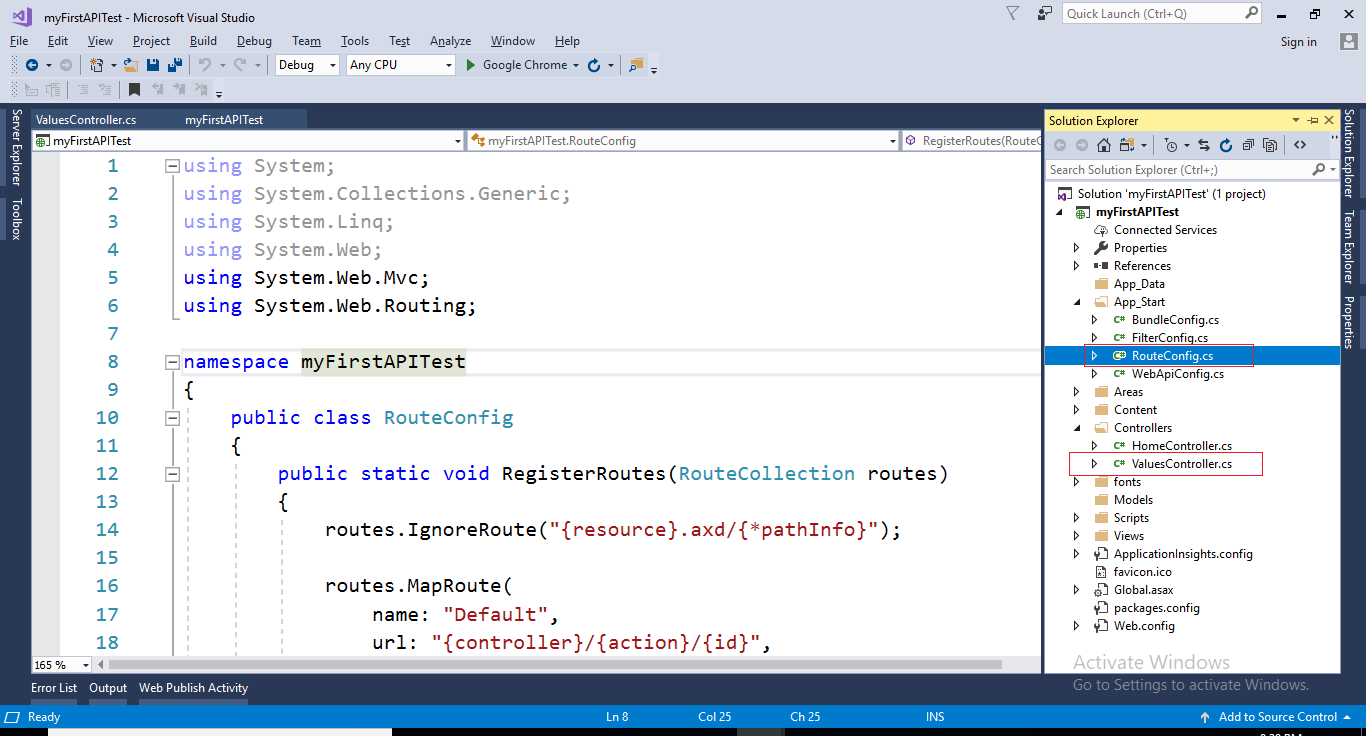This screenshot has width=1366, height=736.
Task: Open the Error List tab
Action: (x=54, y=688)
